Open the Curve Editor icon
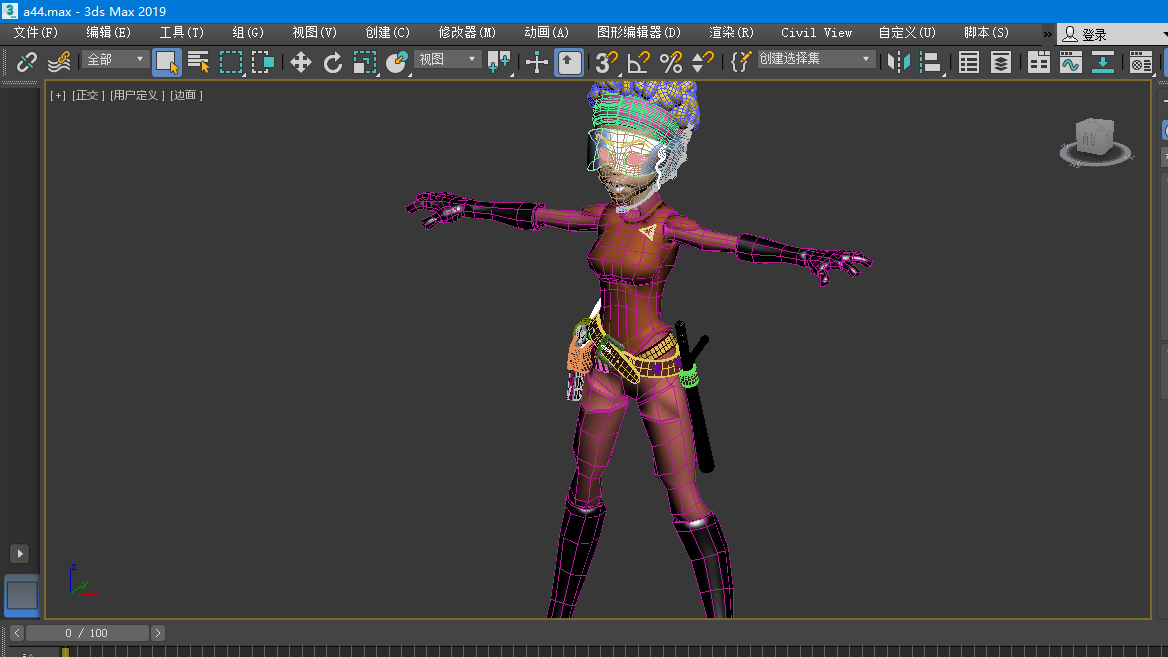Screen dimensions: 1168x657 click(x=1071, y=63)
